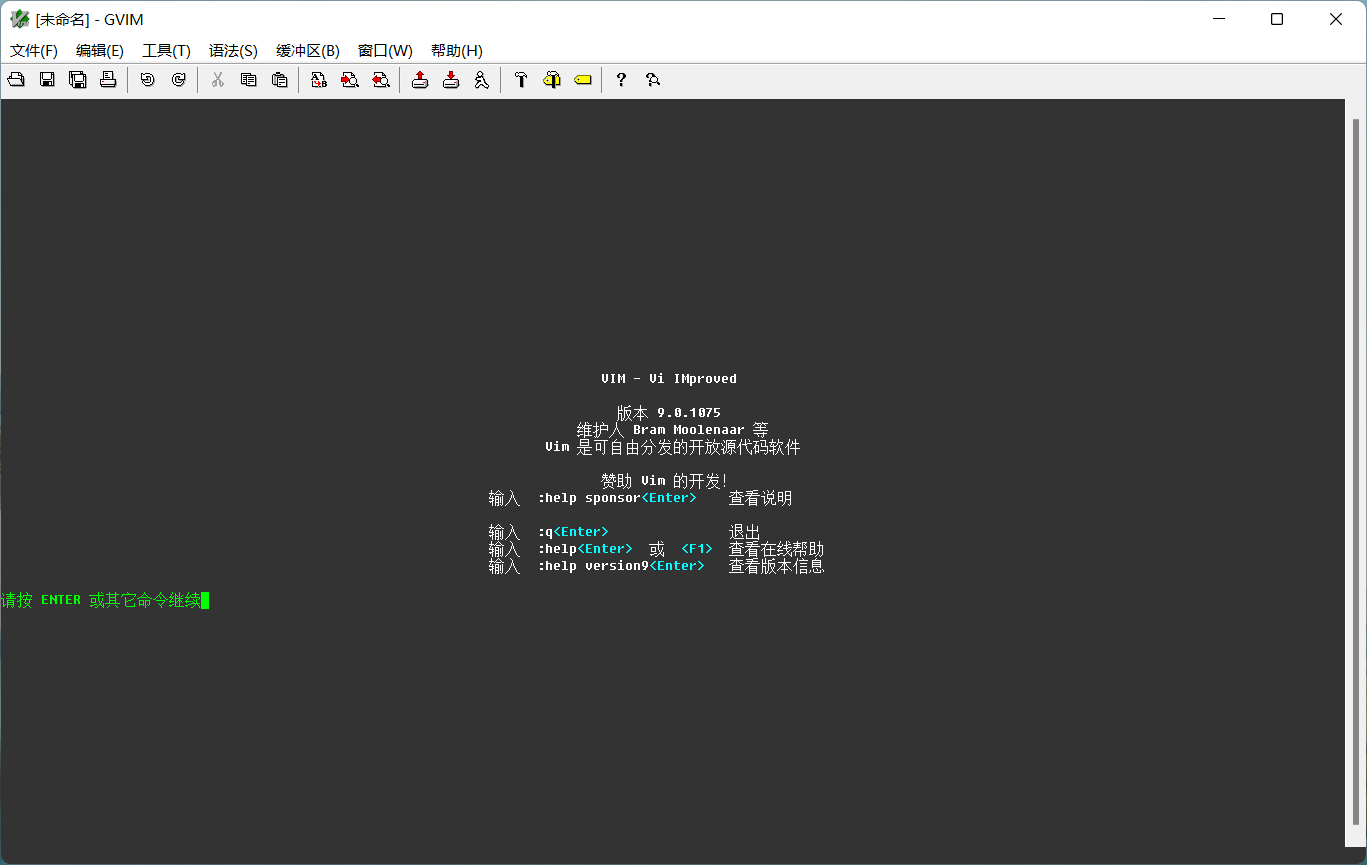
Task: Minimize the GVIM window
Action: click(1218, 19)
